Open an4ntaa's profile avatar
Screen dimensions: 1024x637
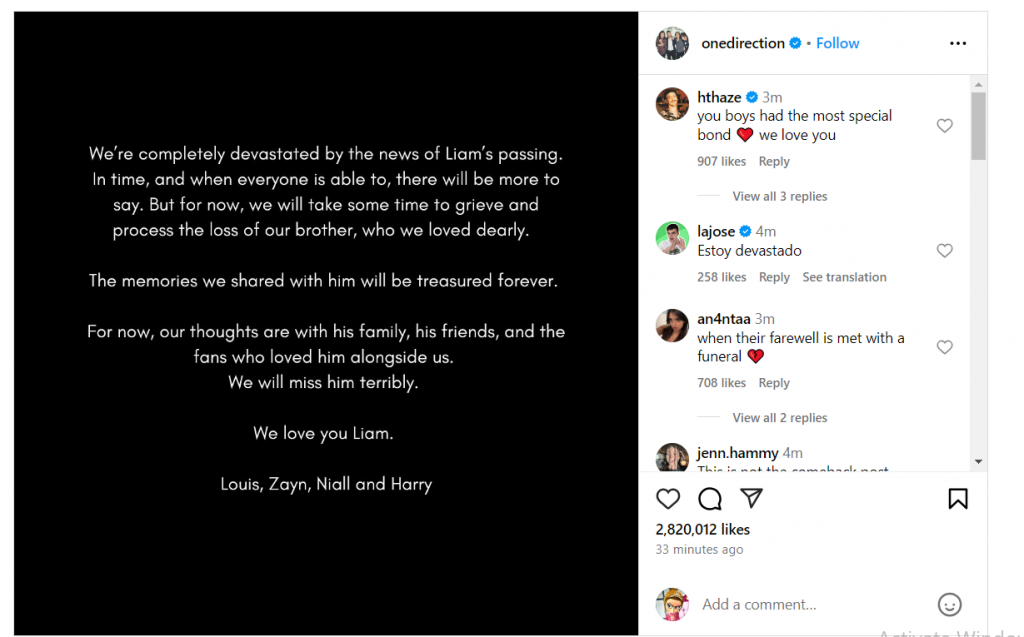672,326
